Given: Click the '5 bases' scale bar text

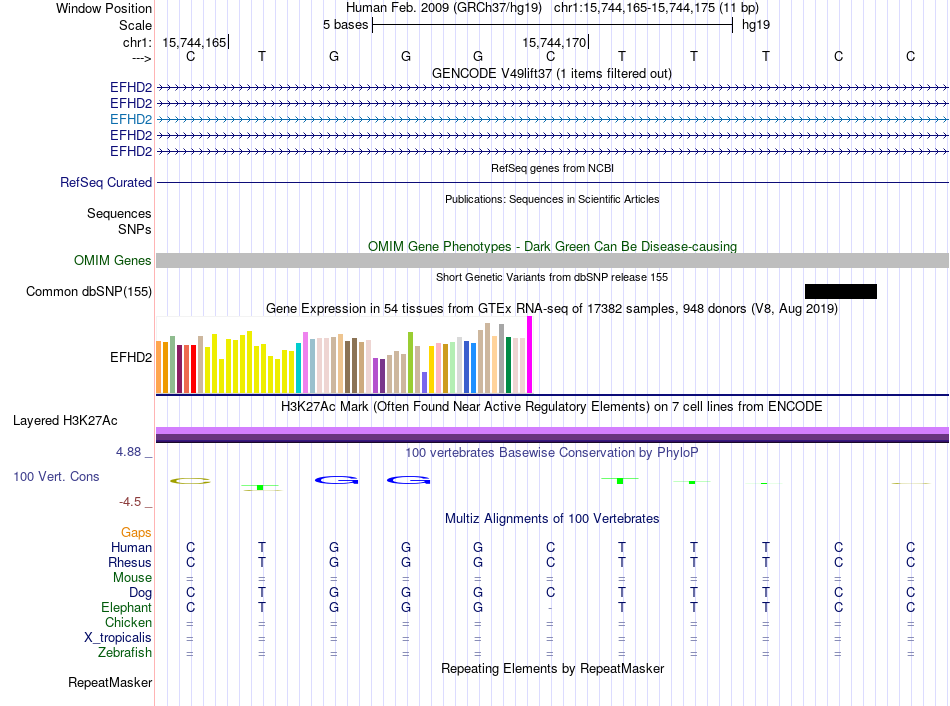Looking at the screenshot, I should click(345, 25).
